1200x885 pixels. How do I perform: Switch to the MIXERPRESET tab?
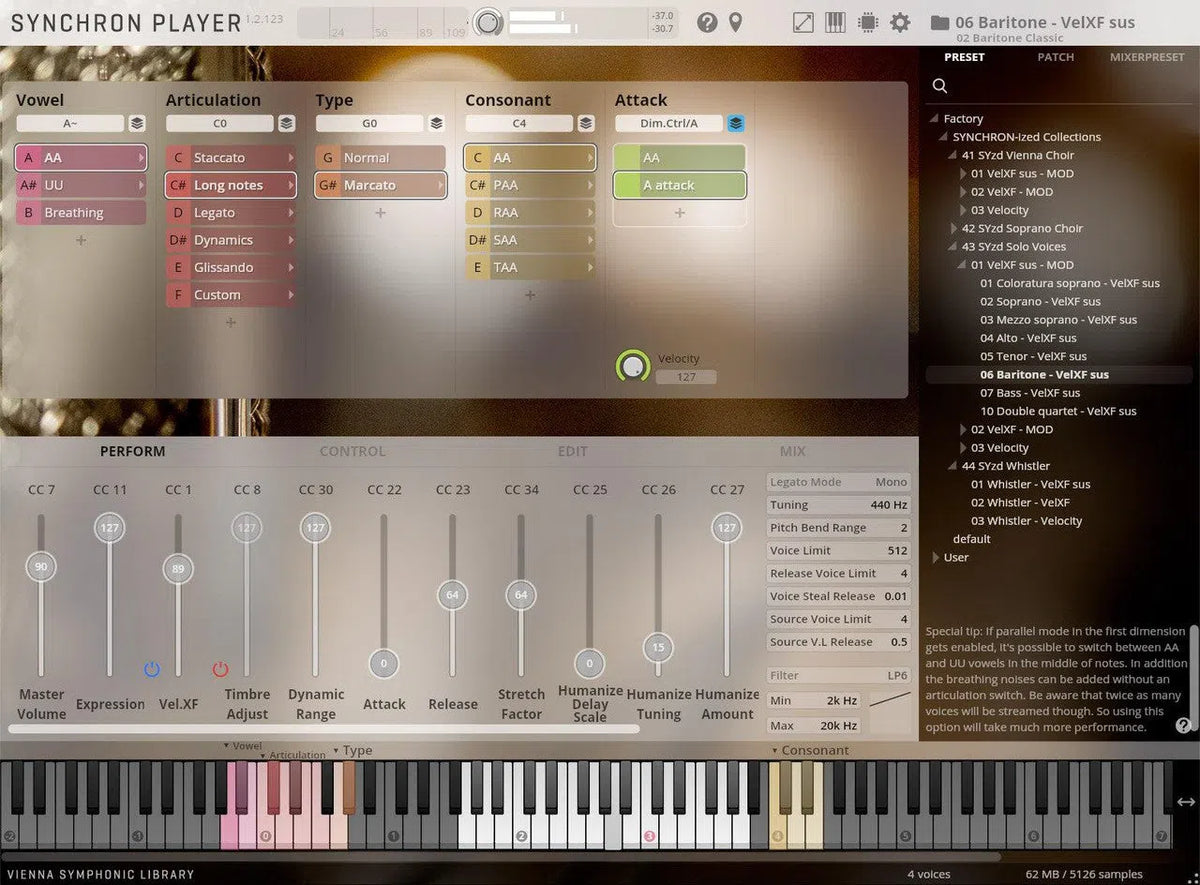[1146, 57]
